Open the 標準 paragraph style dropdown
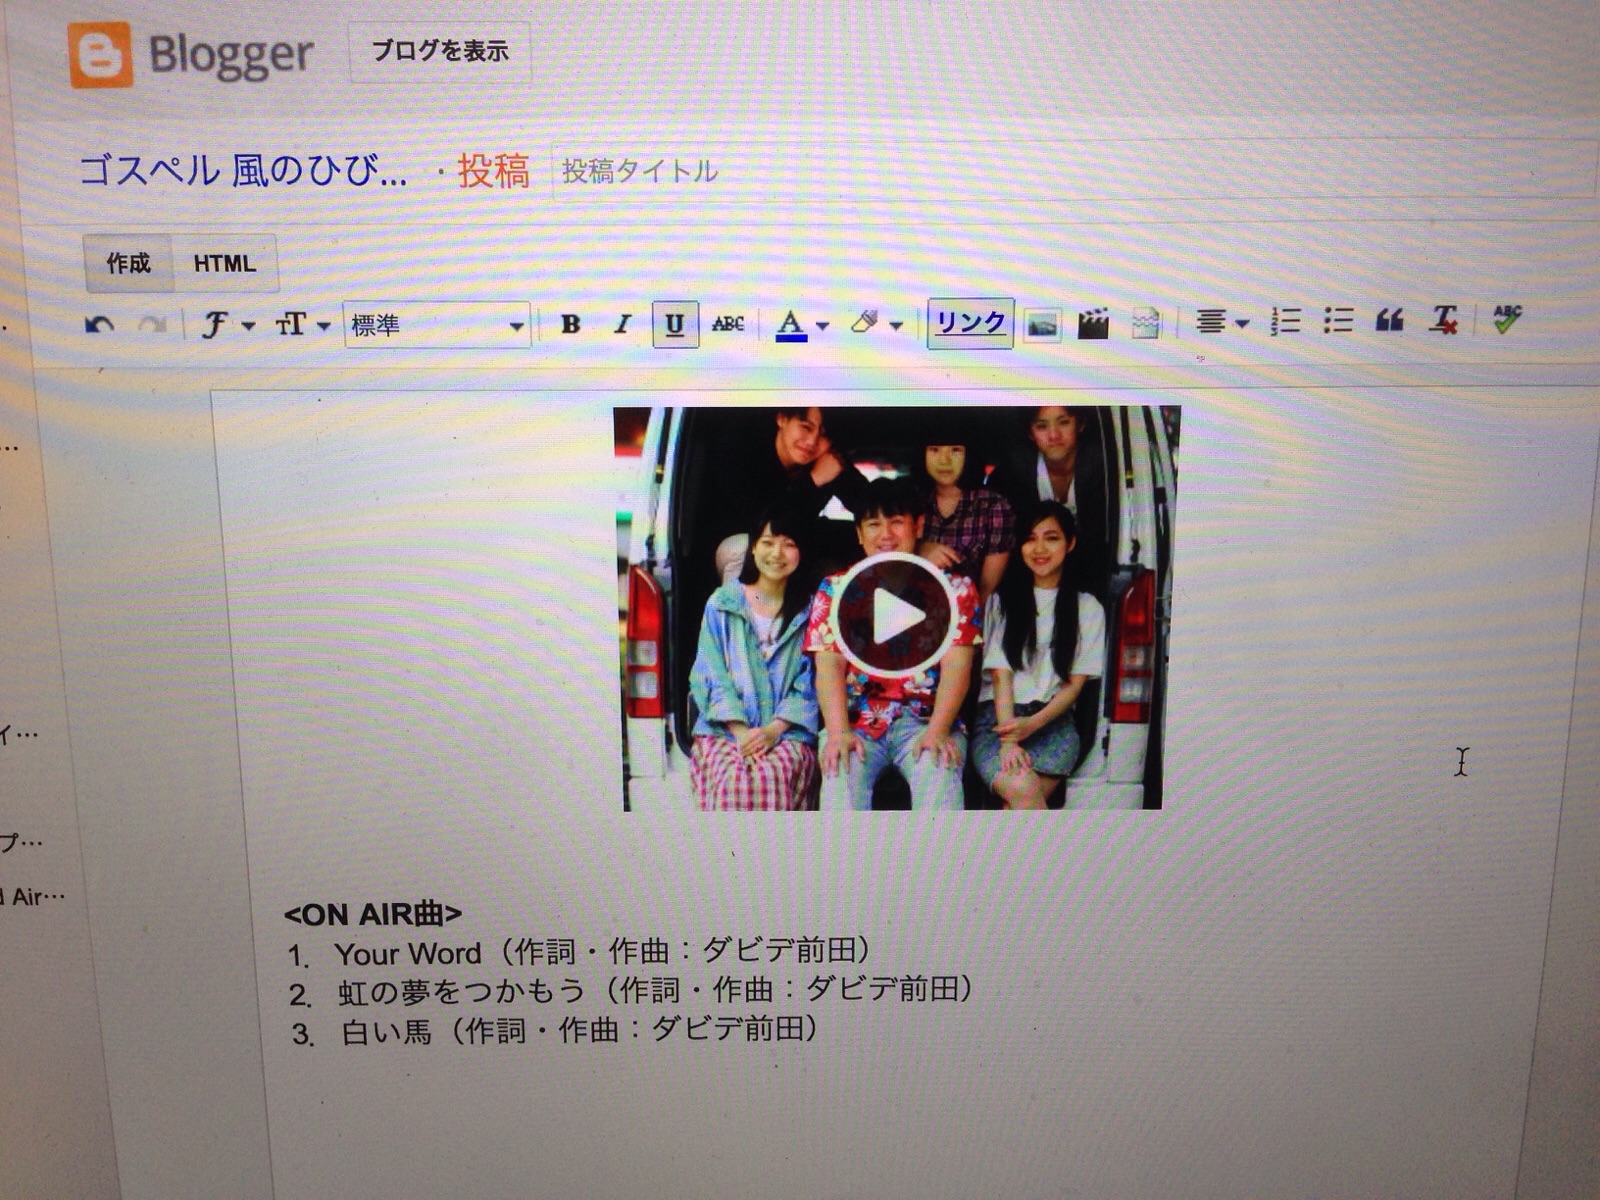The image size is (1600, 1200). coord(437,325)
